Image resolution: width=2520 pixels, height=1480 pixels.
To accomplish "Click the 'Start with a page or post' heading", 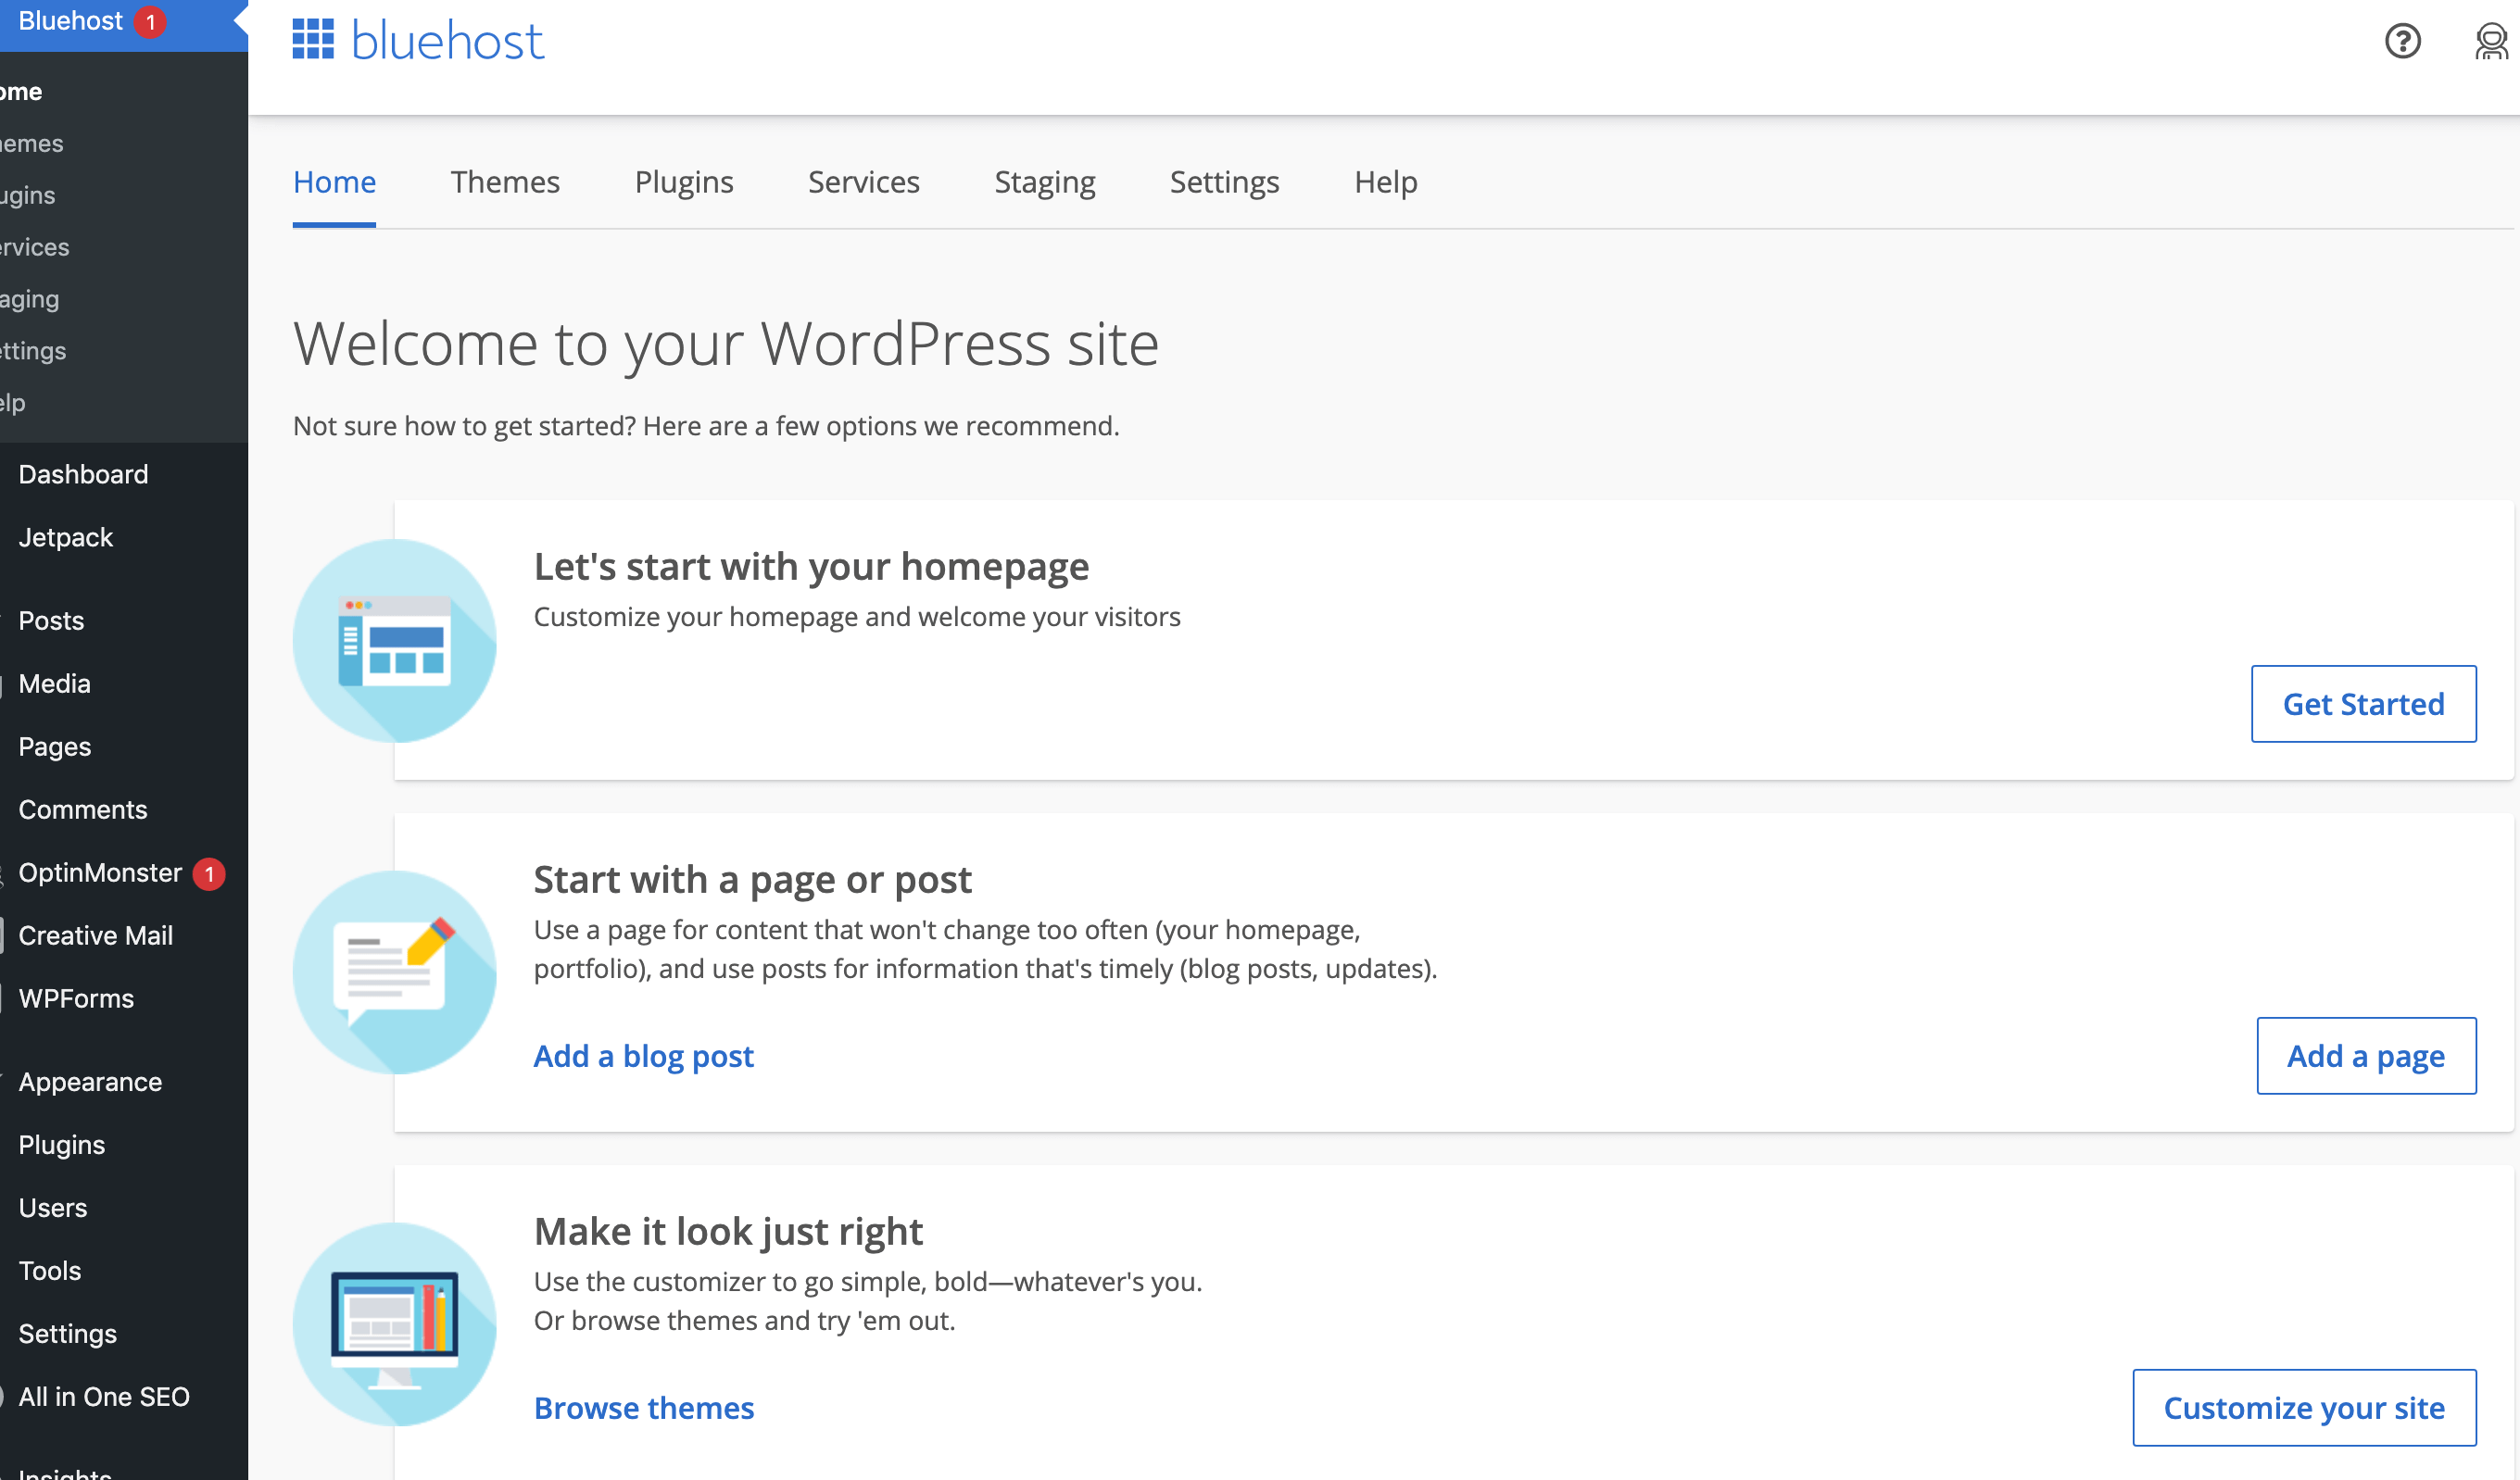I will [x=753, y=880].
